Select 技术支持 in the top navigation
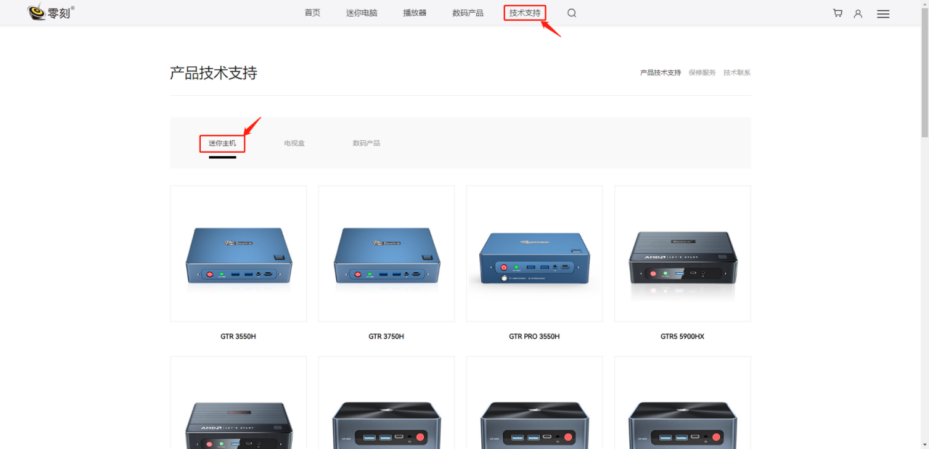Screen dimensions: 930x450 coord(525,13)
